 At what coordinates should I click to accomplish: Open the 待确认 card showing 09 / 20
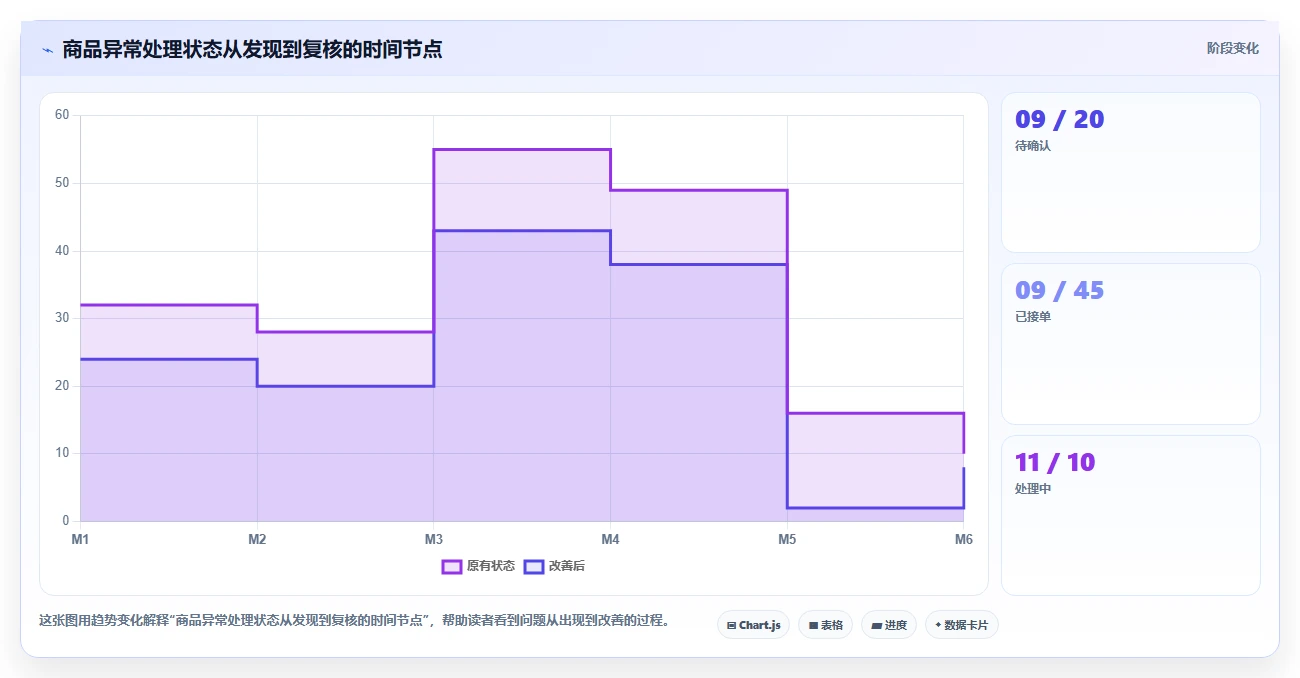point(1130,172)
